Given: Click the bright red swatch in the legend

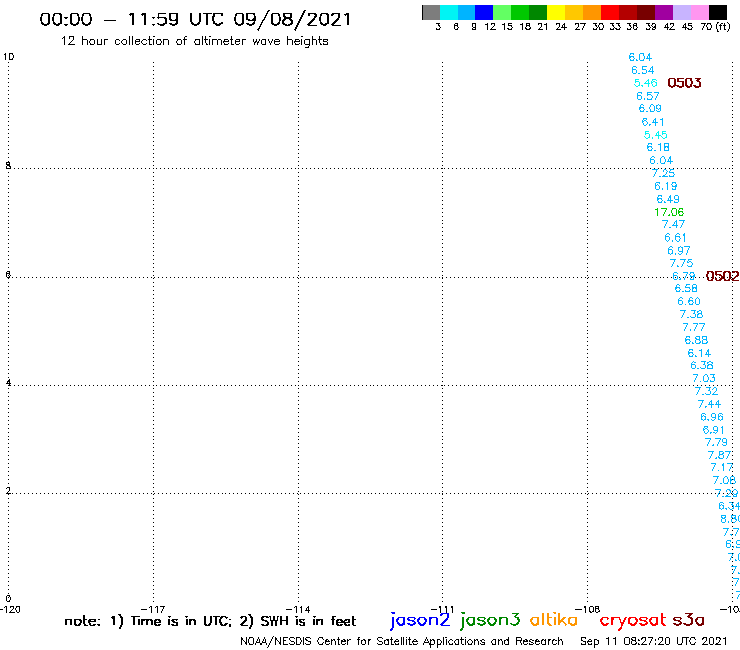Looking at the screenshot, I should click(610, 12).
